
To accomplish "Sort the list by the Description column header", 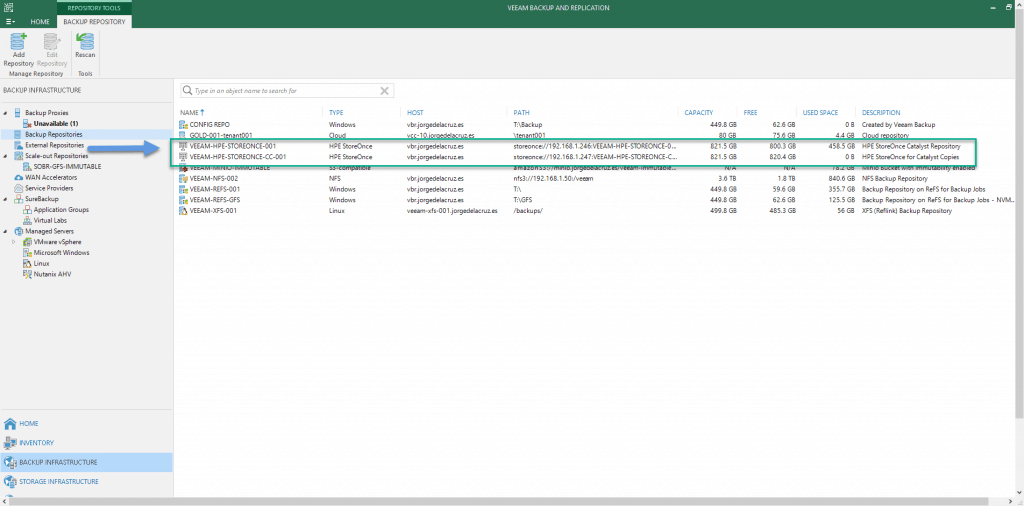I will [881, 113].
